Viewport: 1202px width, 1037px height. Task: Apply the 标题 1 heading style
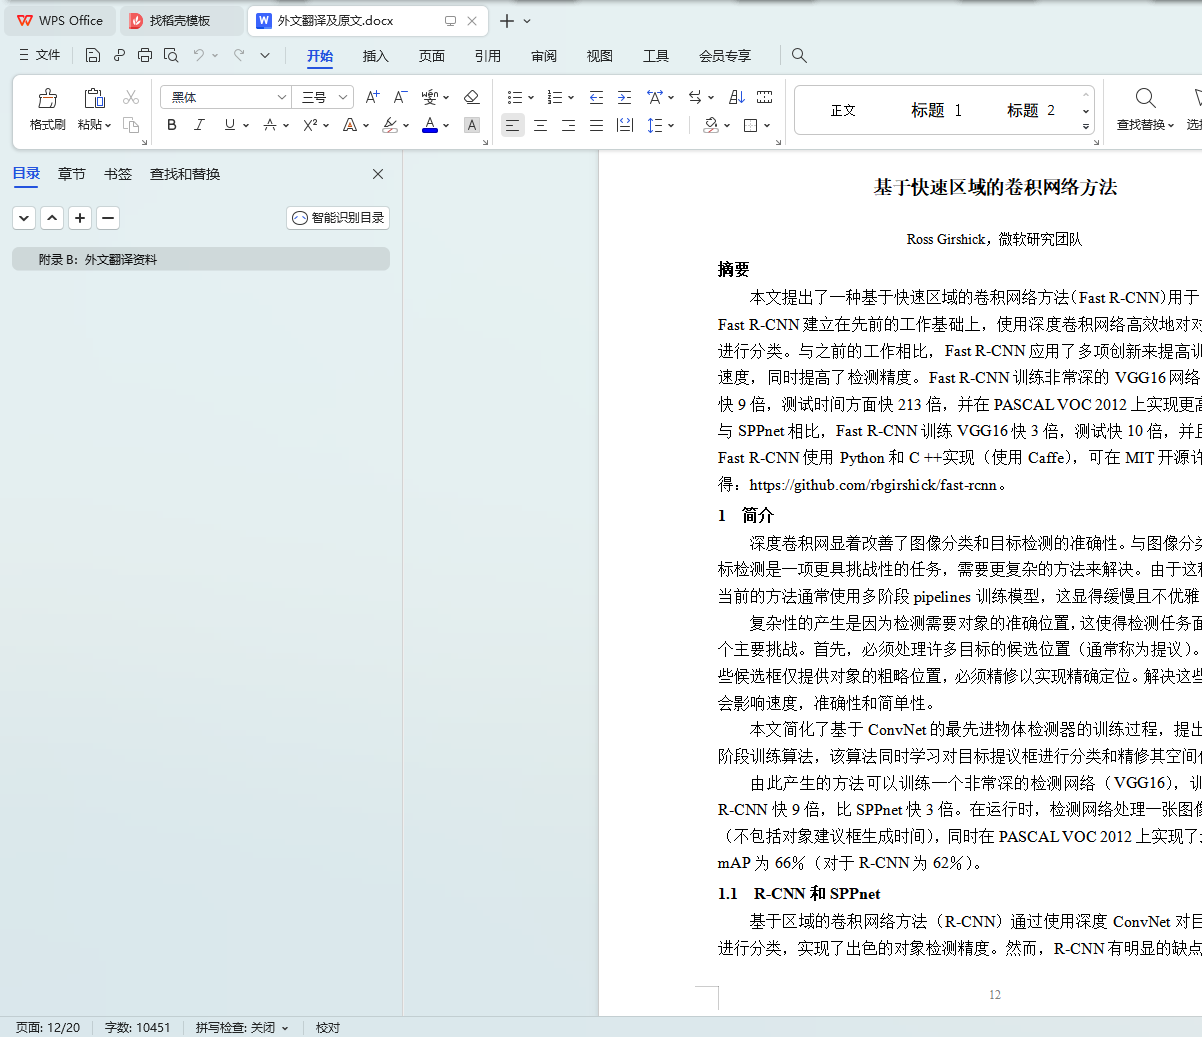[936, 110]
